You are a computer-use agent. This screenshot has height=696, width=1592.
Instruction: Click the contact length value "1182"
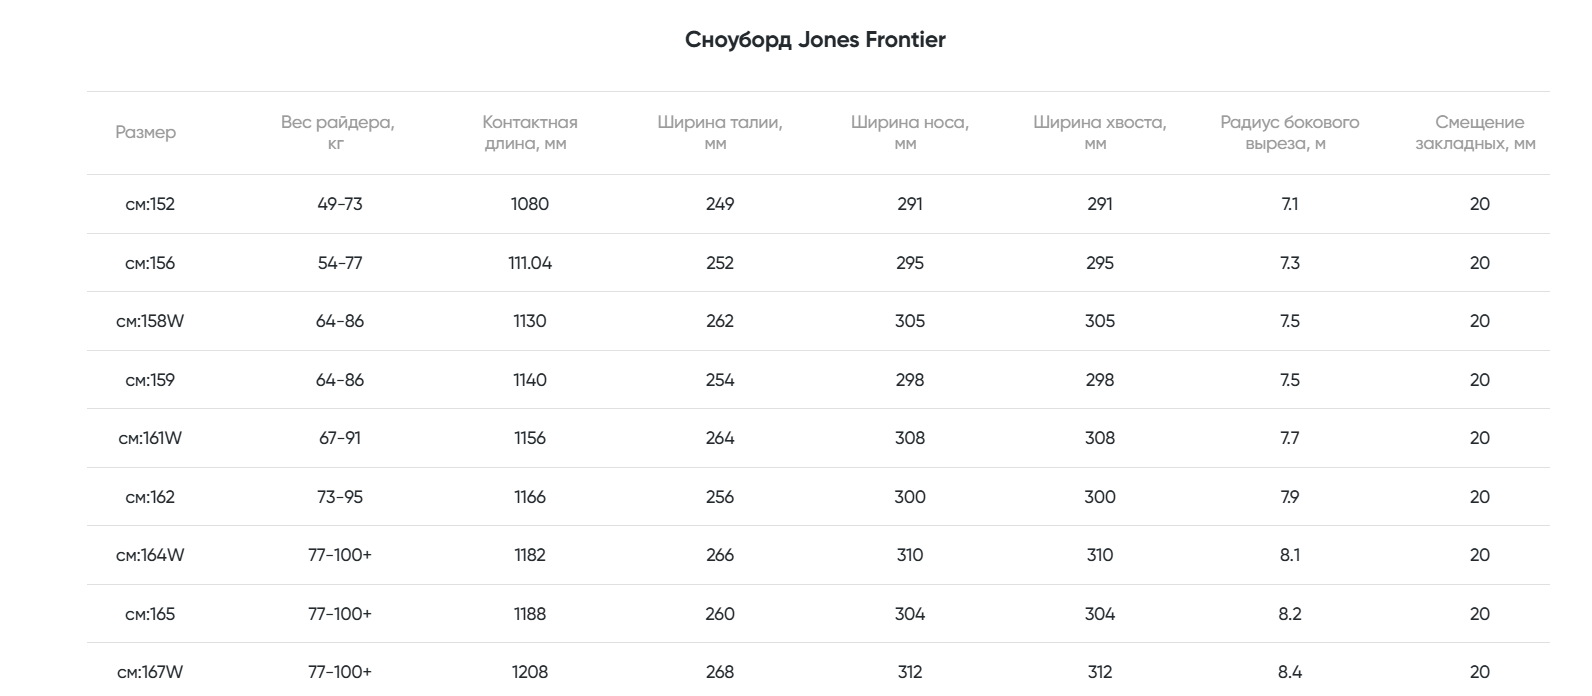tap(530, 555)
